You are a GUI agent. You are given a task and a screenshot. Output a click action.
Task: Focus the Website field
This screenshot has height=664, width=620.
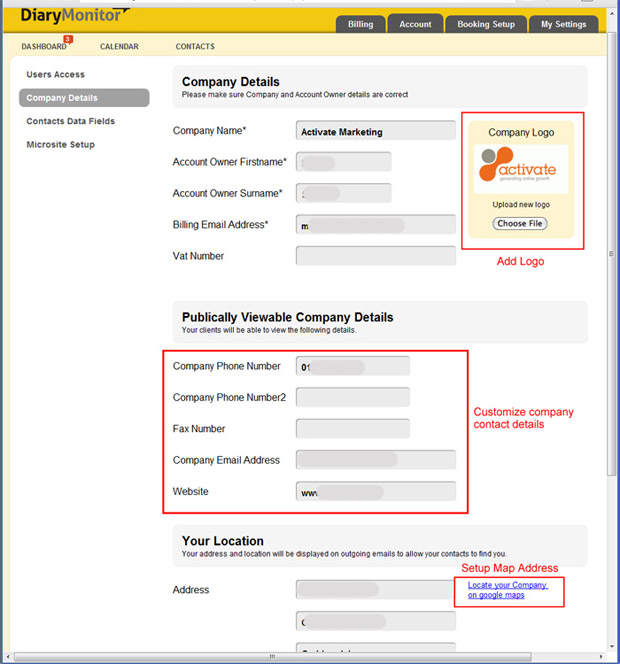(376, 492)
